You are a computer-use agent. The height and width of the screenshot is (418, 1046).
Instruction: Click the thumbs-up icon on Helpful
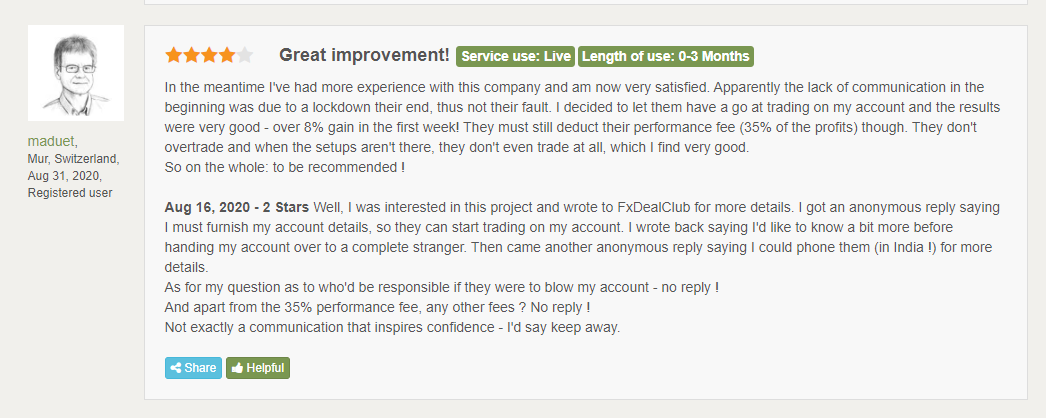pos(237,368)
